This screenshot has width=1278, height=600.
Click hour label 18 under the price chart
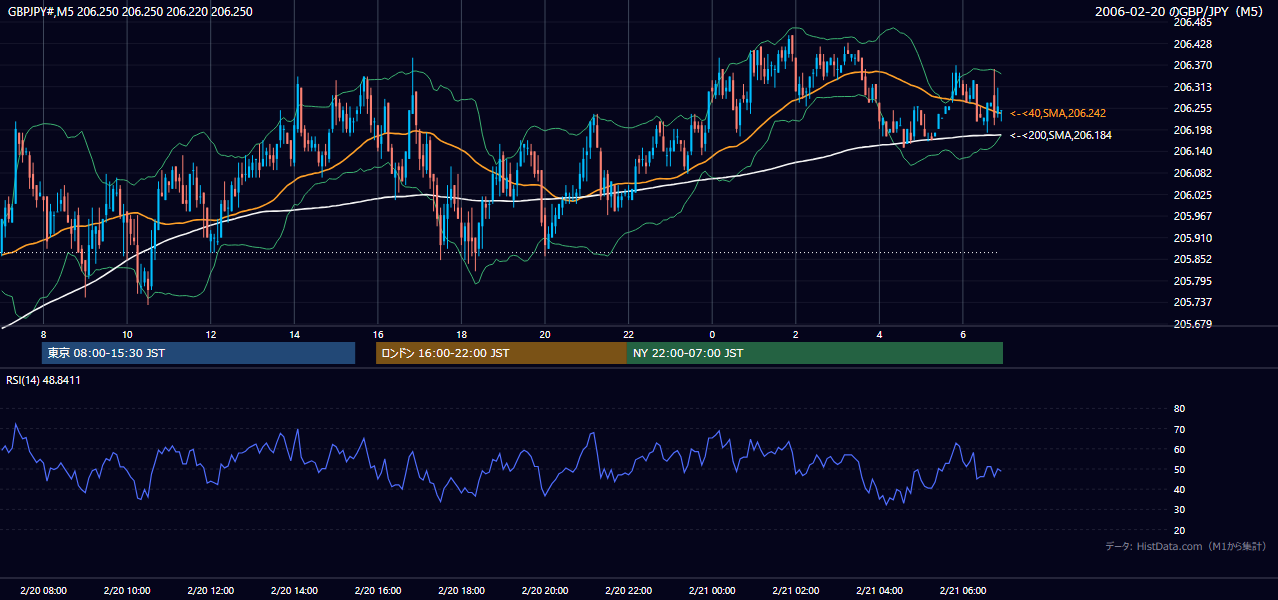coord(461,334)
